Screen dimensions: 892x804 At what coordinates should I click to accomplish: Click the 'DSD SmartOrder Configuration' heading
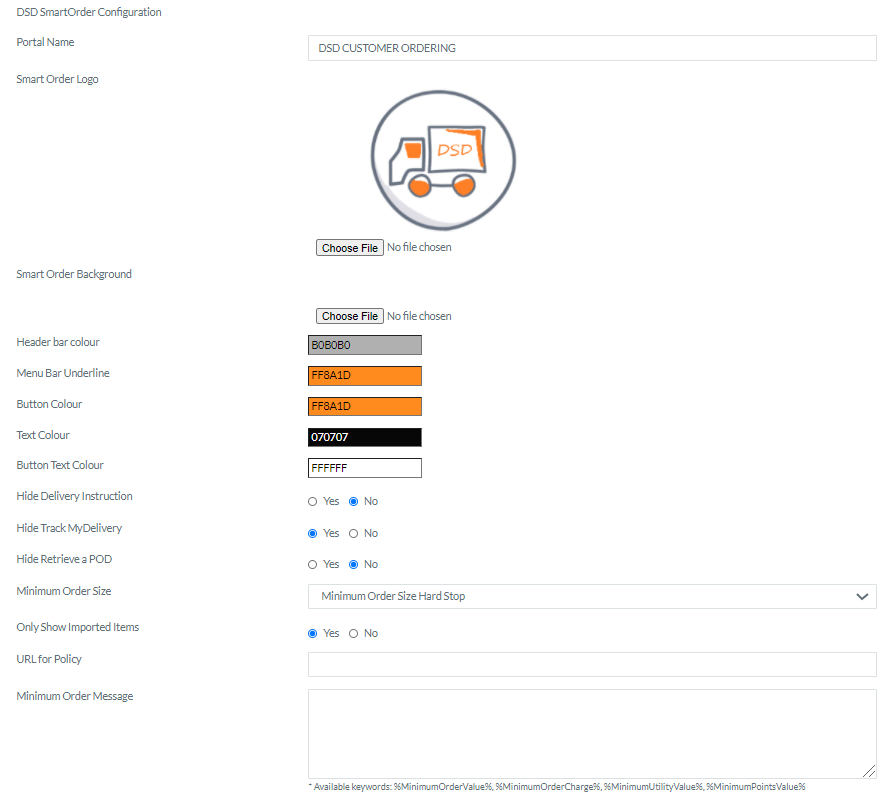89,12
